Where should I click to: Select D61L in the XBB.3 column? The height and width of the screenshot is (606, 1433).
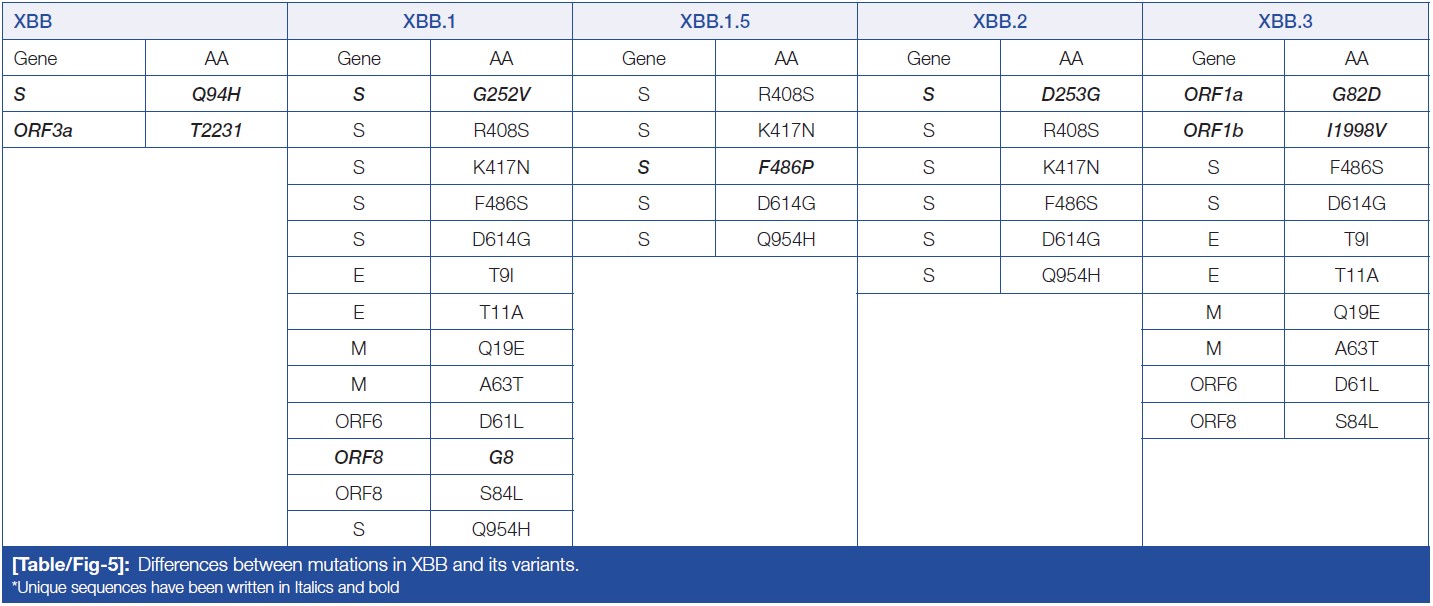tap(1356, 385)
